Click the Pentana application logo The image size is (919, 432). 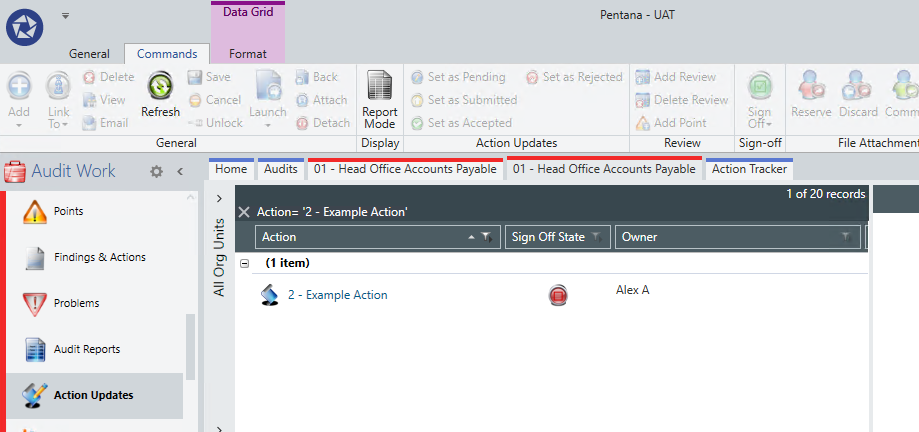point(25,27)
